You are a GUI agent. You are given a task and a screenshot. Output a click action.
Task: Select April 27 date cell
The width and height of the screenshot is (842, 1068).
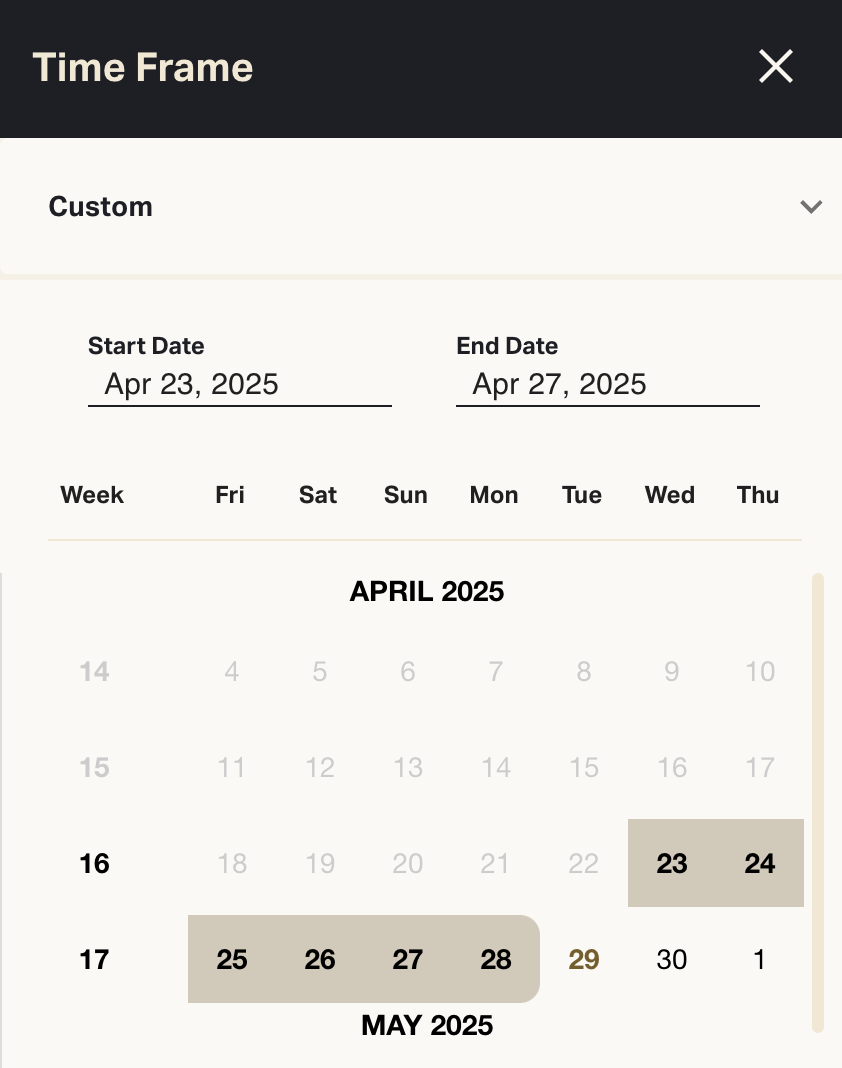[408, 960]
